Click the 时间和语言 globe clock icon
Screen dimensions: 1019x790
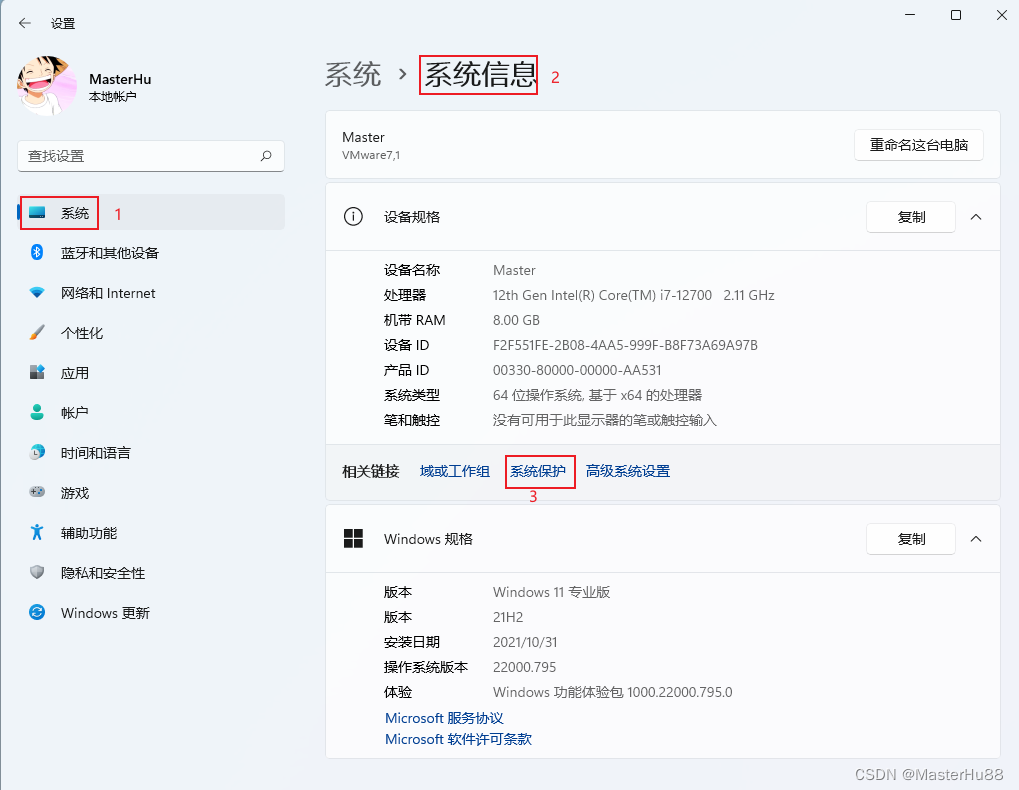coord(37,452)
